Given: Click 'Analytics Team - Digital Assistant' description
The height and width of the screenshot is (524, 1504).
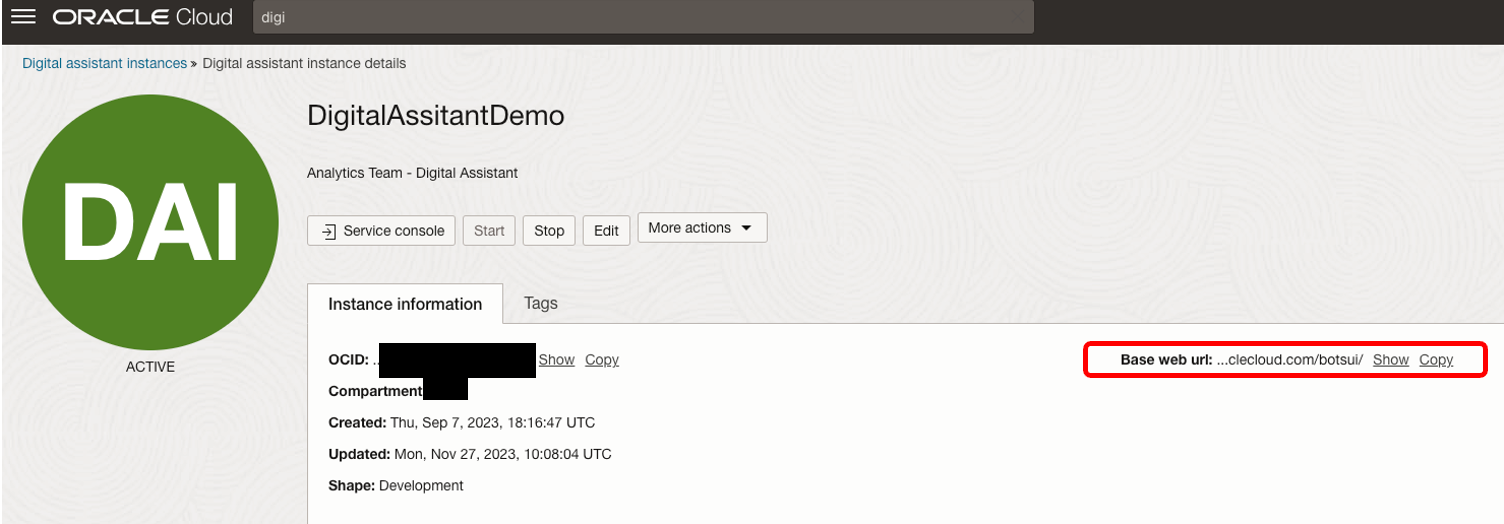Looking at the screenshot, I should coord(412,173).
